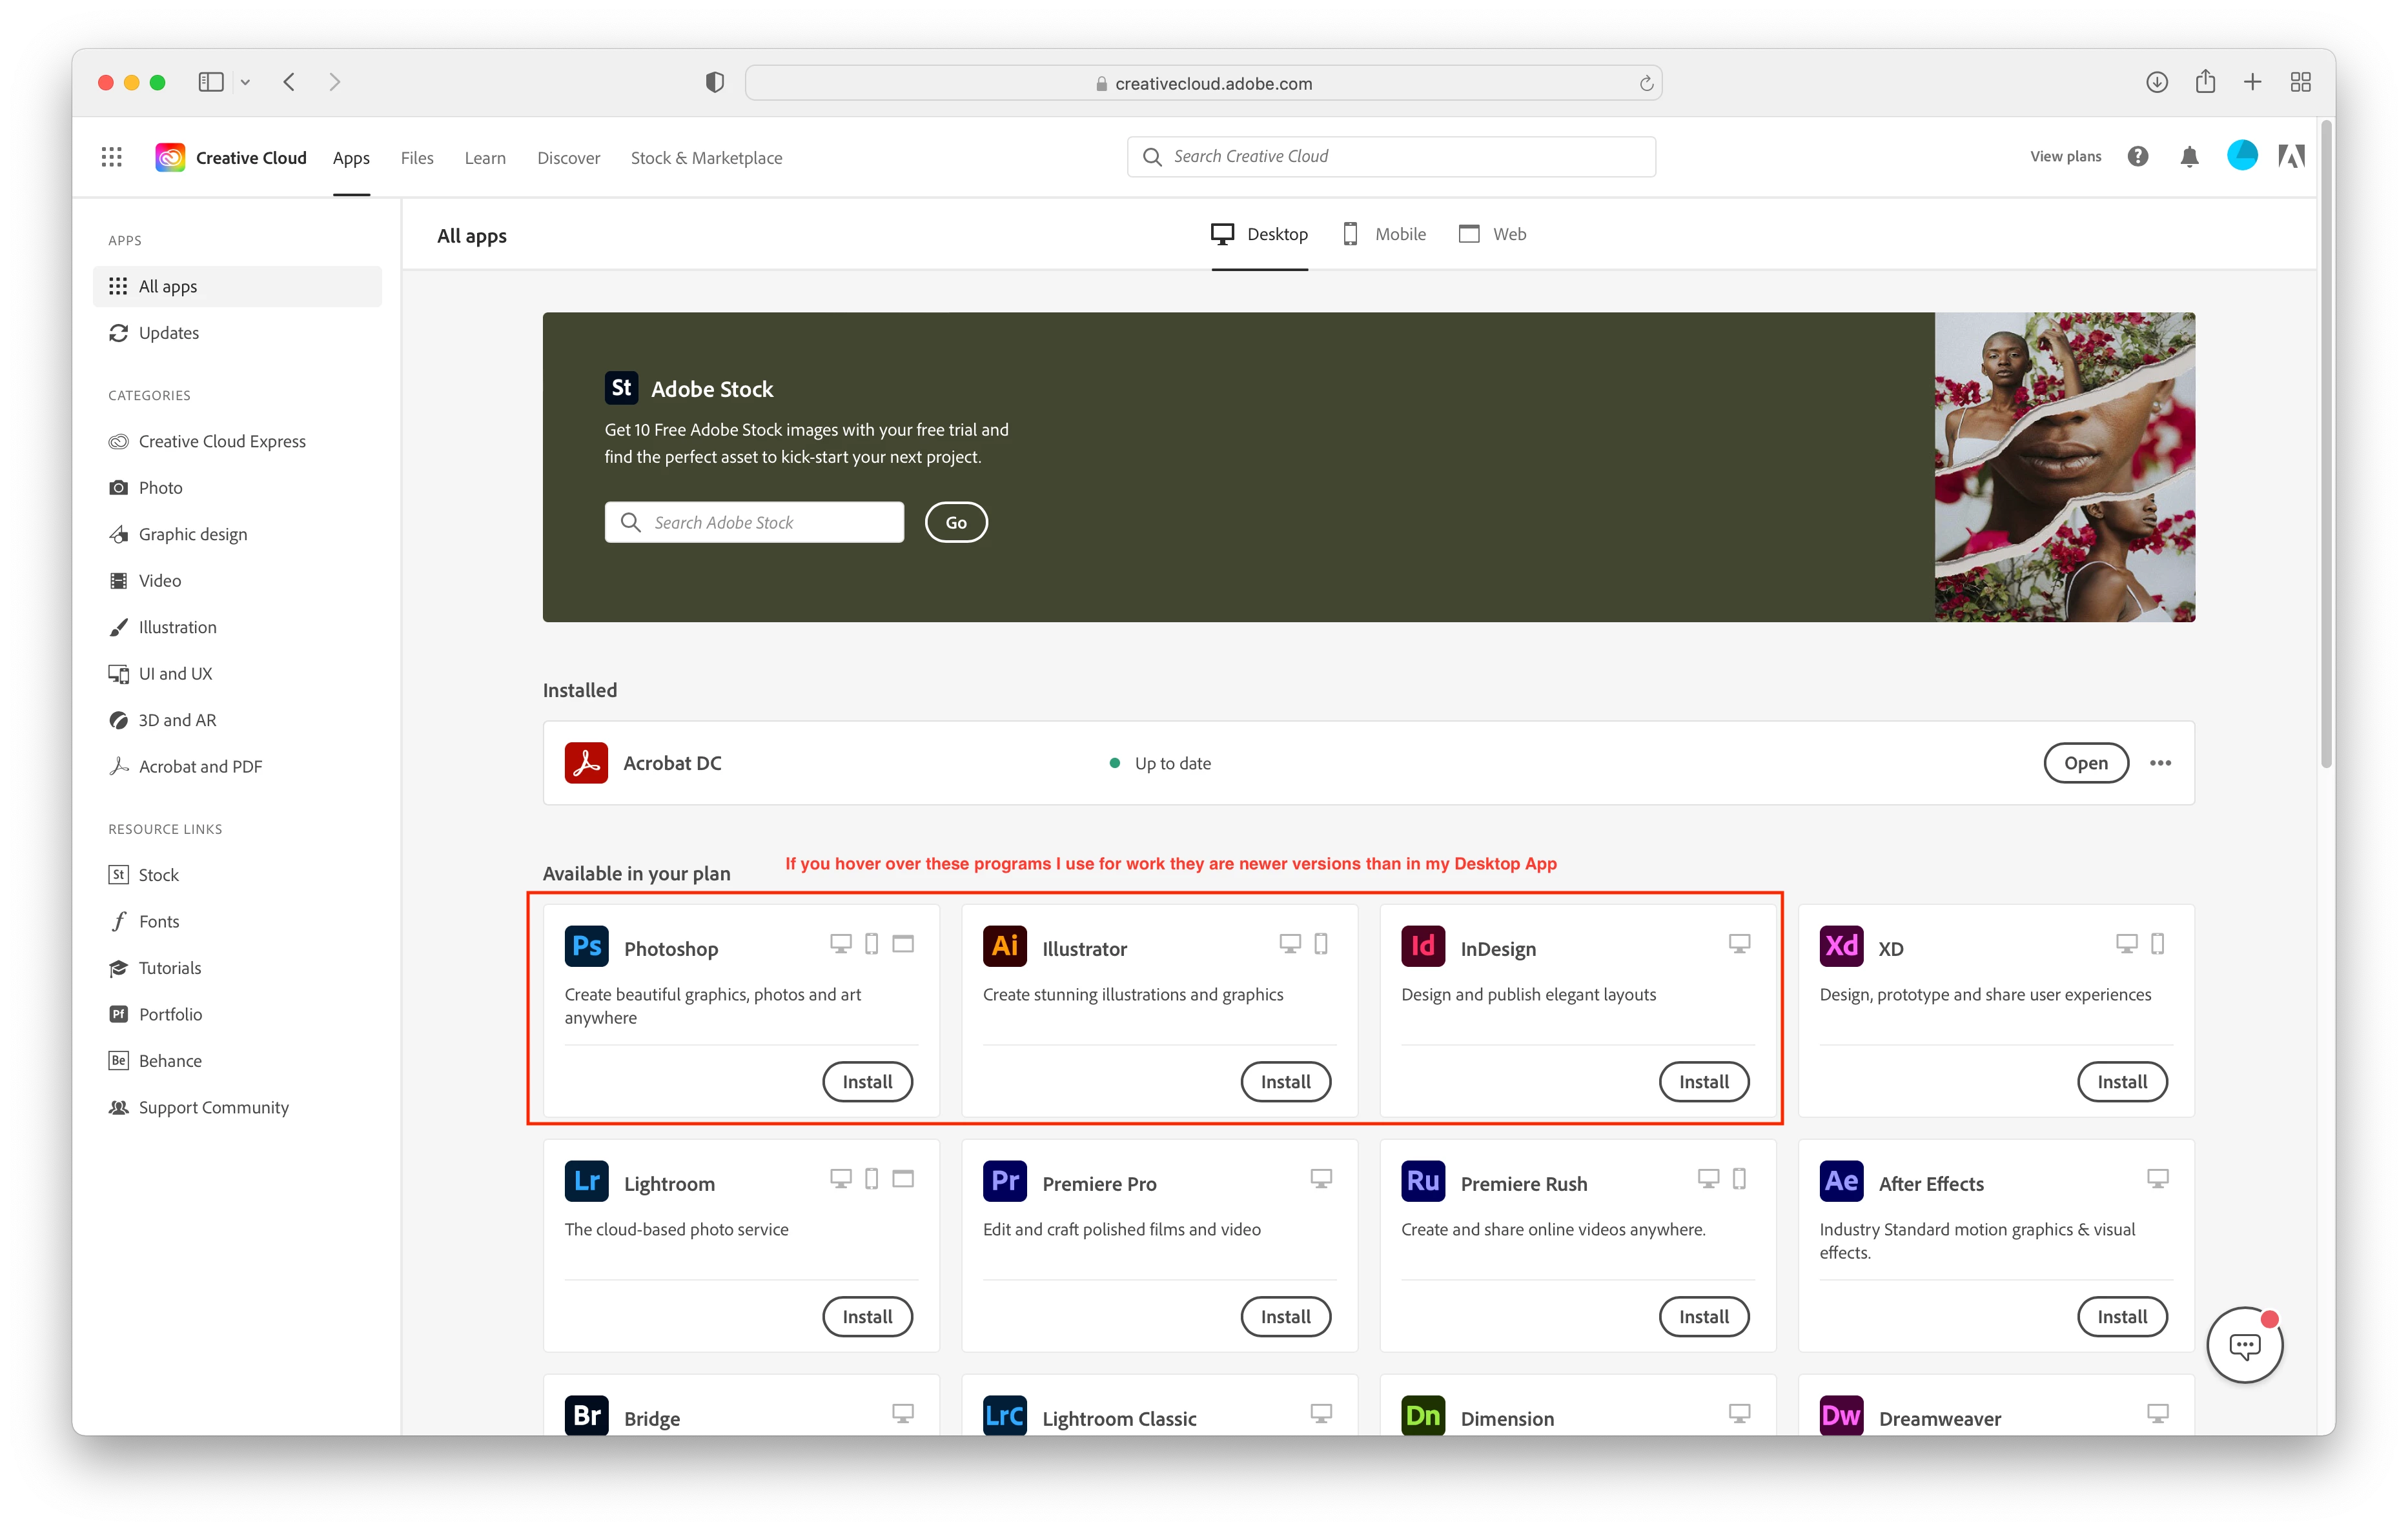This screenshot has width=2408, height=1531.
Task: Open the View plans link
Action: [x=2065, y=157]
